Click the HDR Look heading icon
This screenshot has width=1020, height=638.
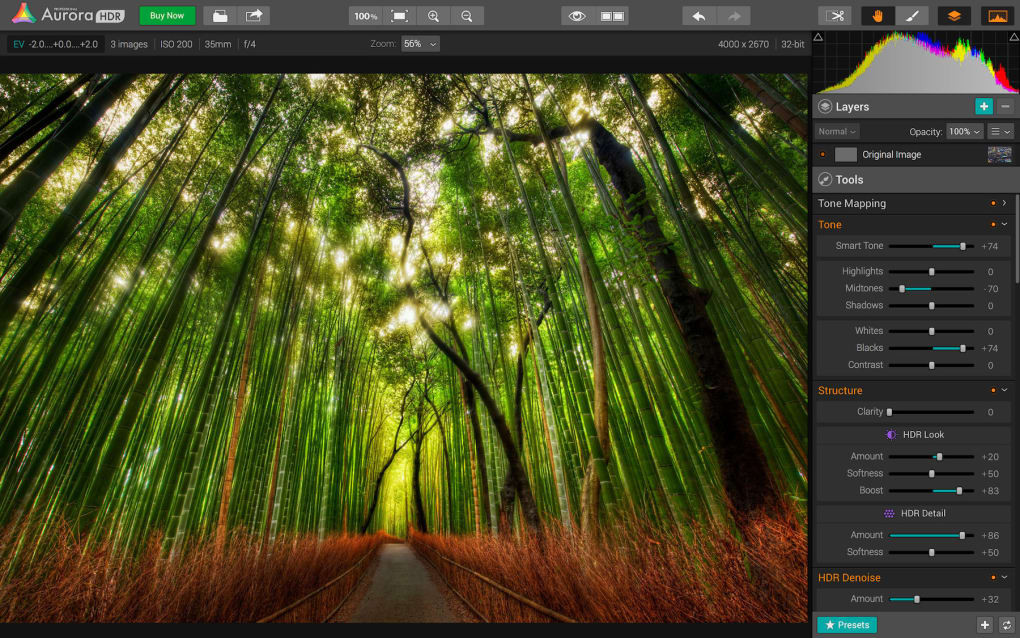click(x=891, y=434)
